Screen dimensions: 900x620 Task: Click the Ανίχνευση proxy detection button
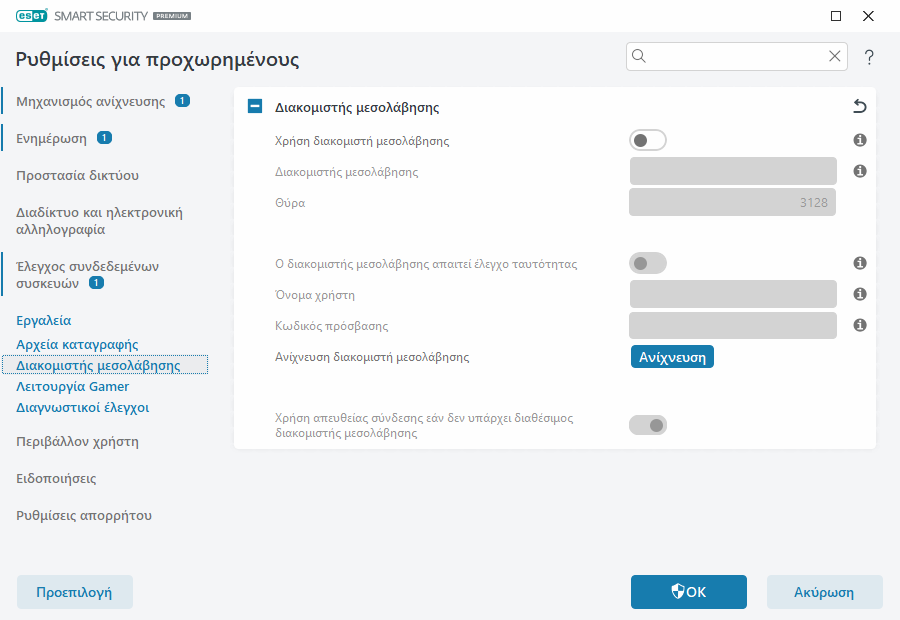click(672, 356)
